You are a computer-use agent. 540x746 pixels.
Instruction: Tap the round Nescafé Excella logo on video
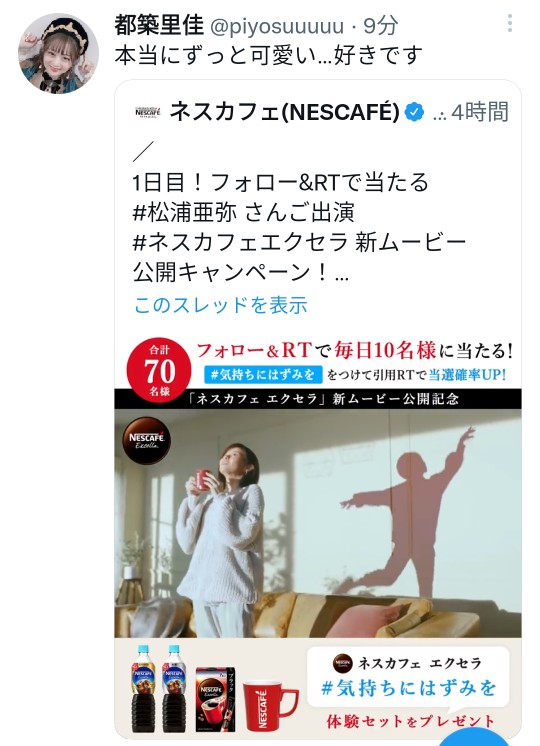pyautogui.click(x=147, y=440)
